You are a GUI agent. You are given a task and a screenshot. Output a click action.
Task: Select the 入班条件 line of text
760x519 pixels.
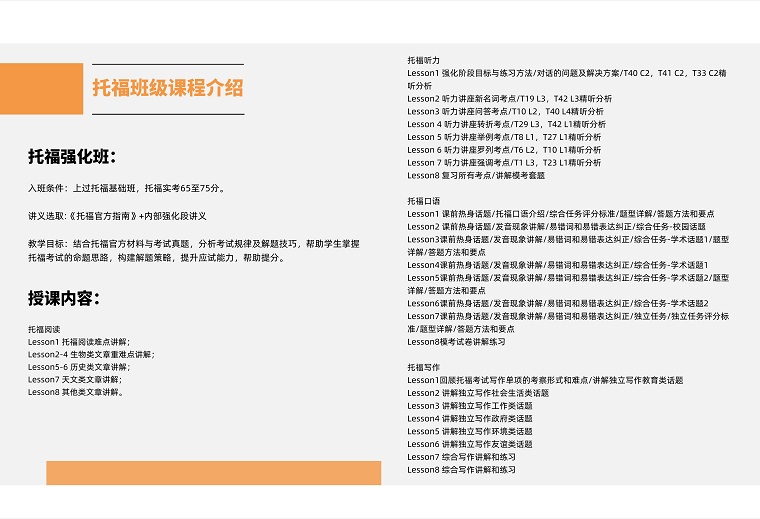click(x=126, y=188)
